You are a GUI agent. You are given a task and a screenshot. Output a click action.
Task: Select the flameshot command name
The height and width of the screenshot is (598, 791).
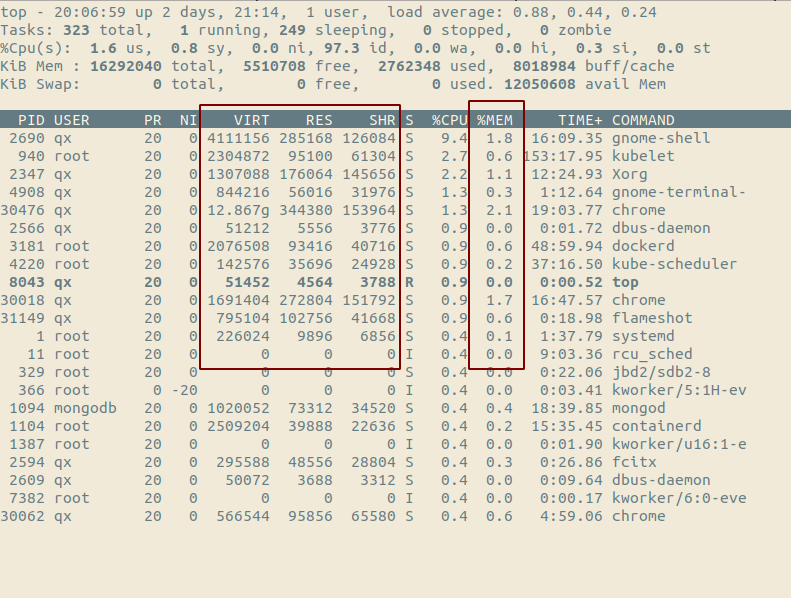tap(652, 318)
